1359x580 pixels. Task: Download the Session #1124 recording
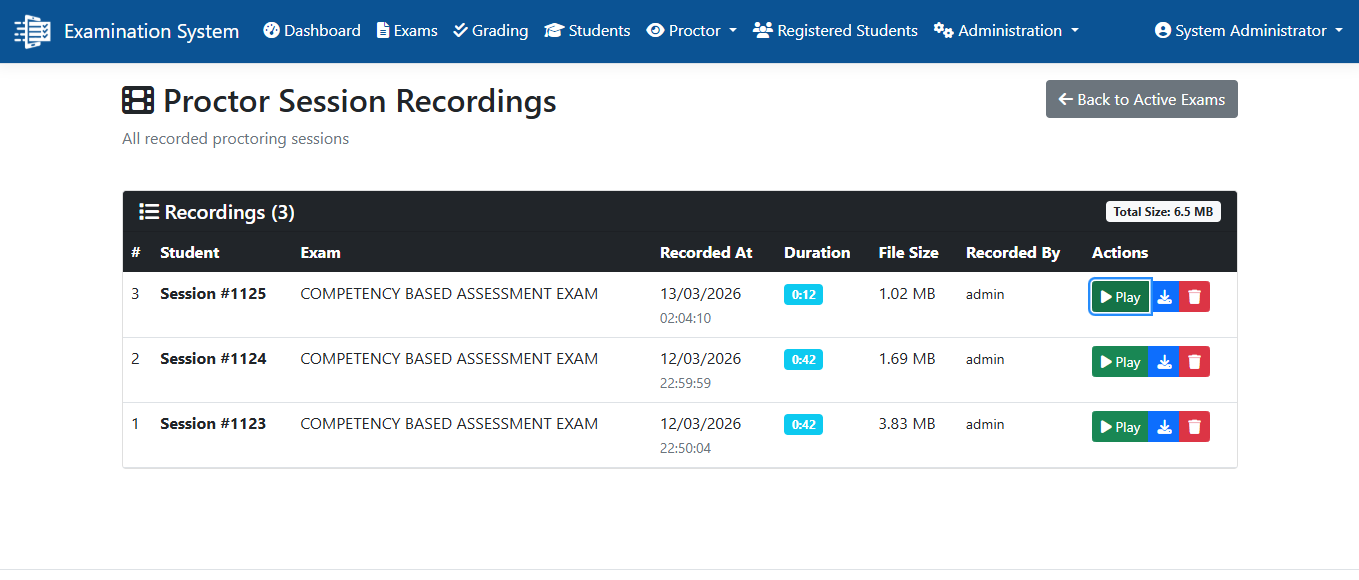[1164, 362]
